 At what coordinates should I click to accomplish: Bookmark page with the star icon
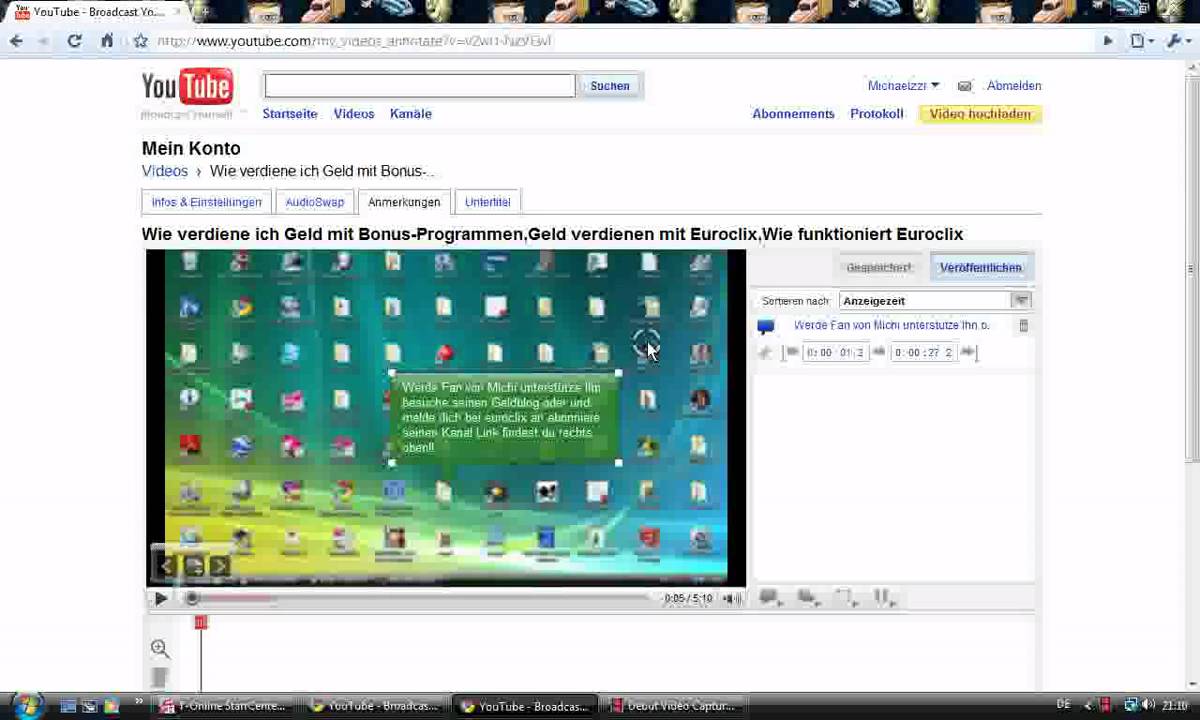(140, 41)
